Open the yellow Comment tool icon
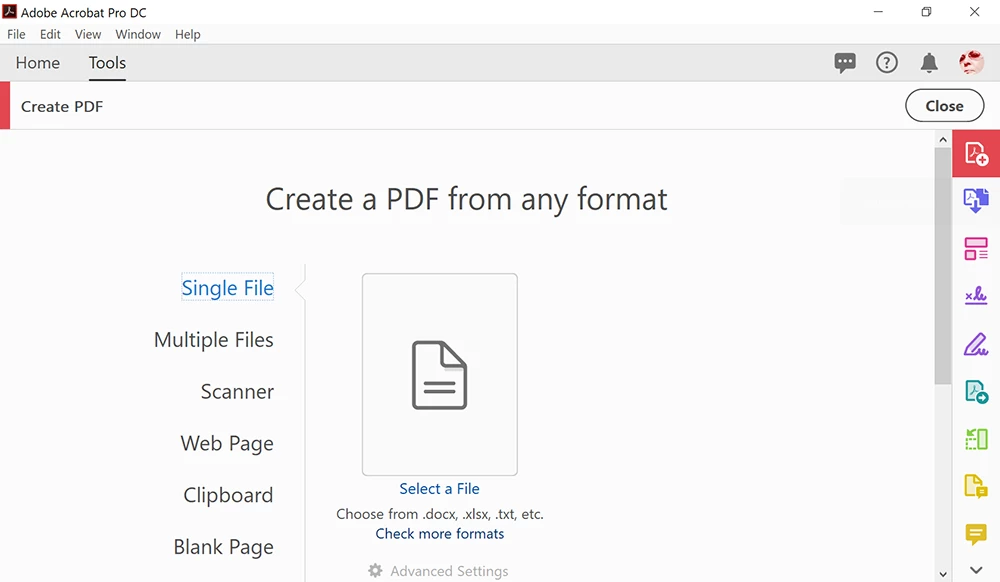1000x582 pixels. (x=976, y=534)
